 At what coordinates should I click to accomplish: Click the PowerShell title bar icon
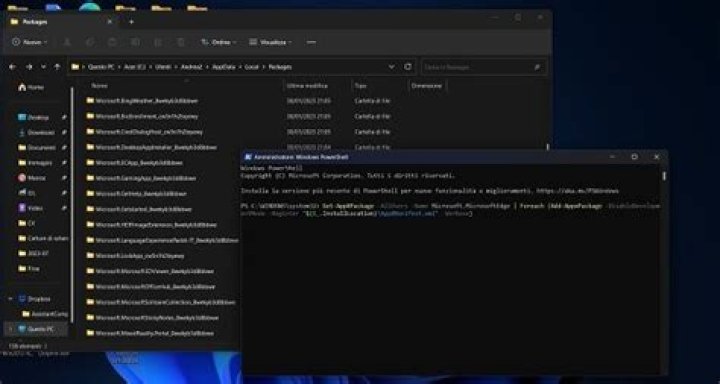pos(248,157)
